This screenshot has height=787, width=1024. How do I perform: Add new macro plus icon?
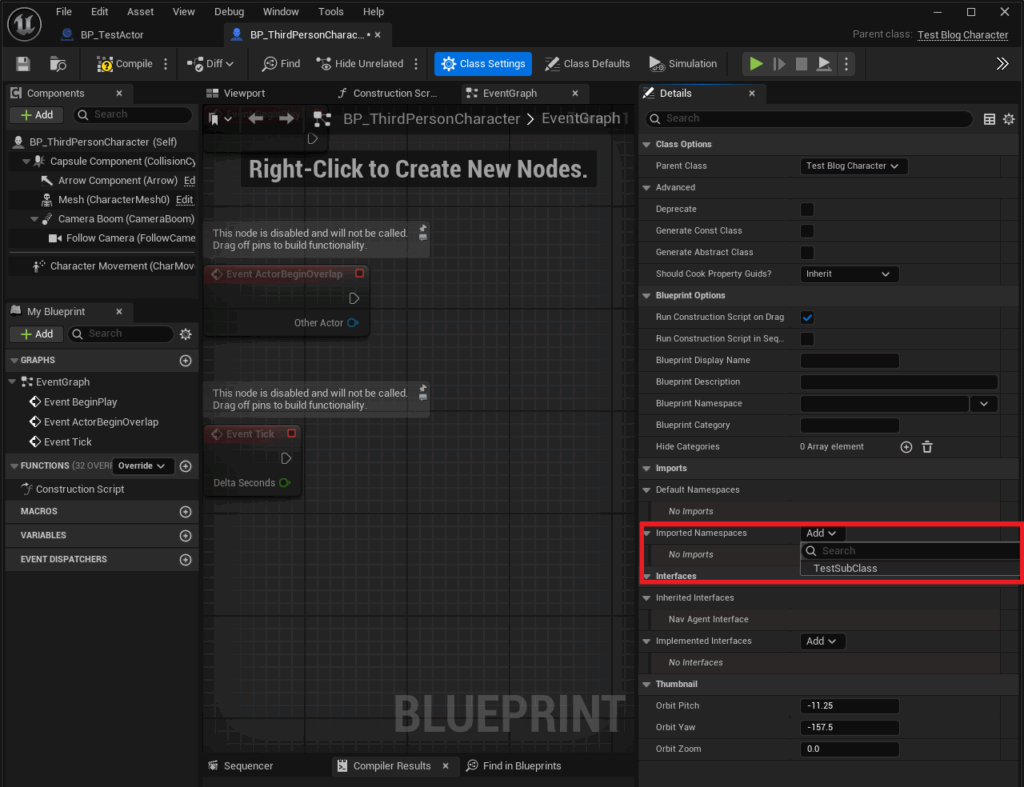click(185, 512)
